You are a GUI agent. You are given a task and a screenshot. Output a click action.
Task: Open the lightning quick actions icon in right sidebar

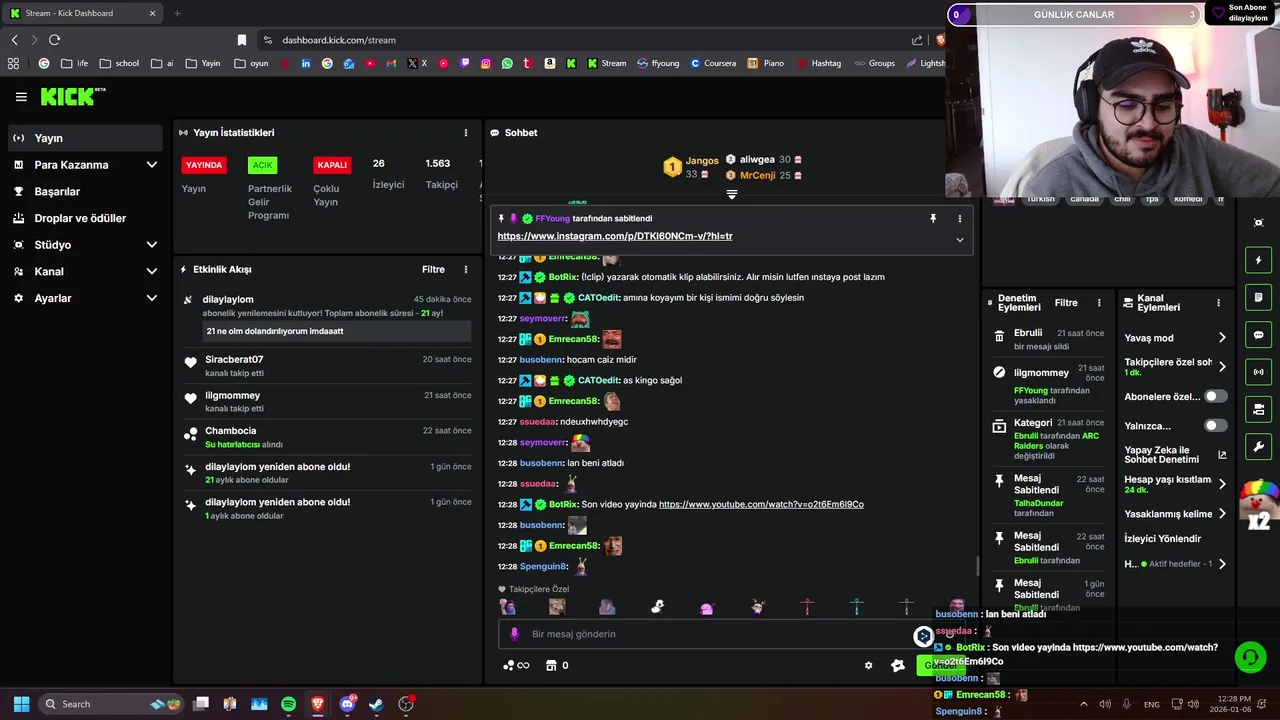point(1258,261)
